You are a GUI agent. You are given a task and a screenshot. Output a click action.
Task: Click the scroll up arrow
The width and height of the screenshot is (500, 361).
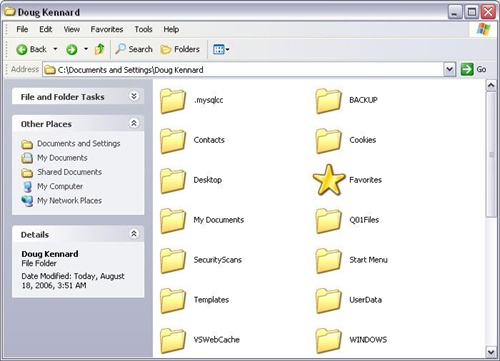491,85
